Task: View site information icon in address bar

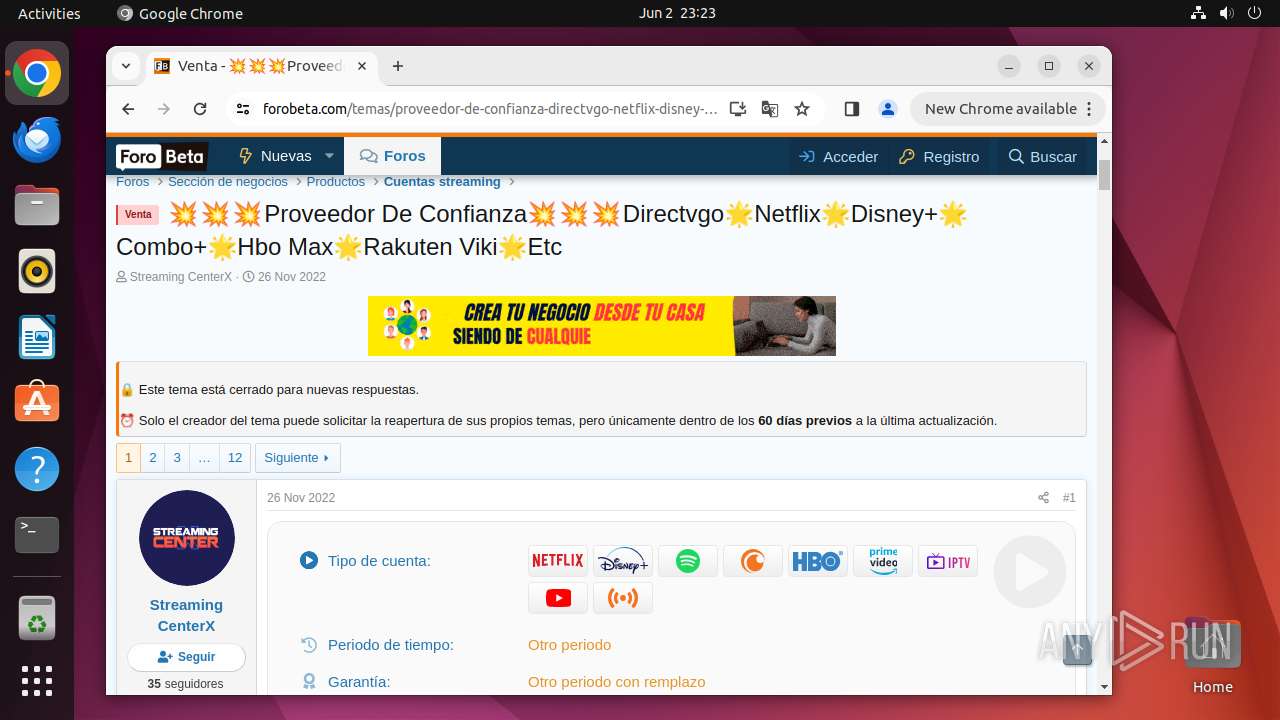Action: (243, 109)
